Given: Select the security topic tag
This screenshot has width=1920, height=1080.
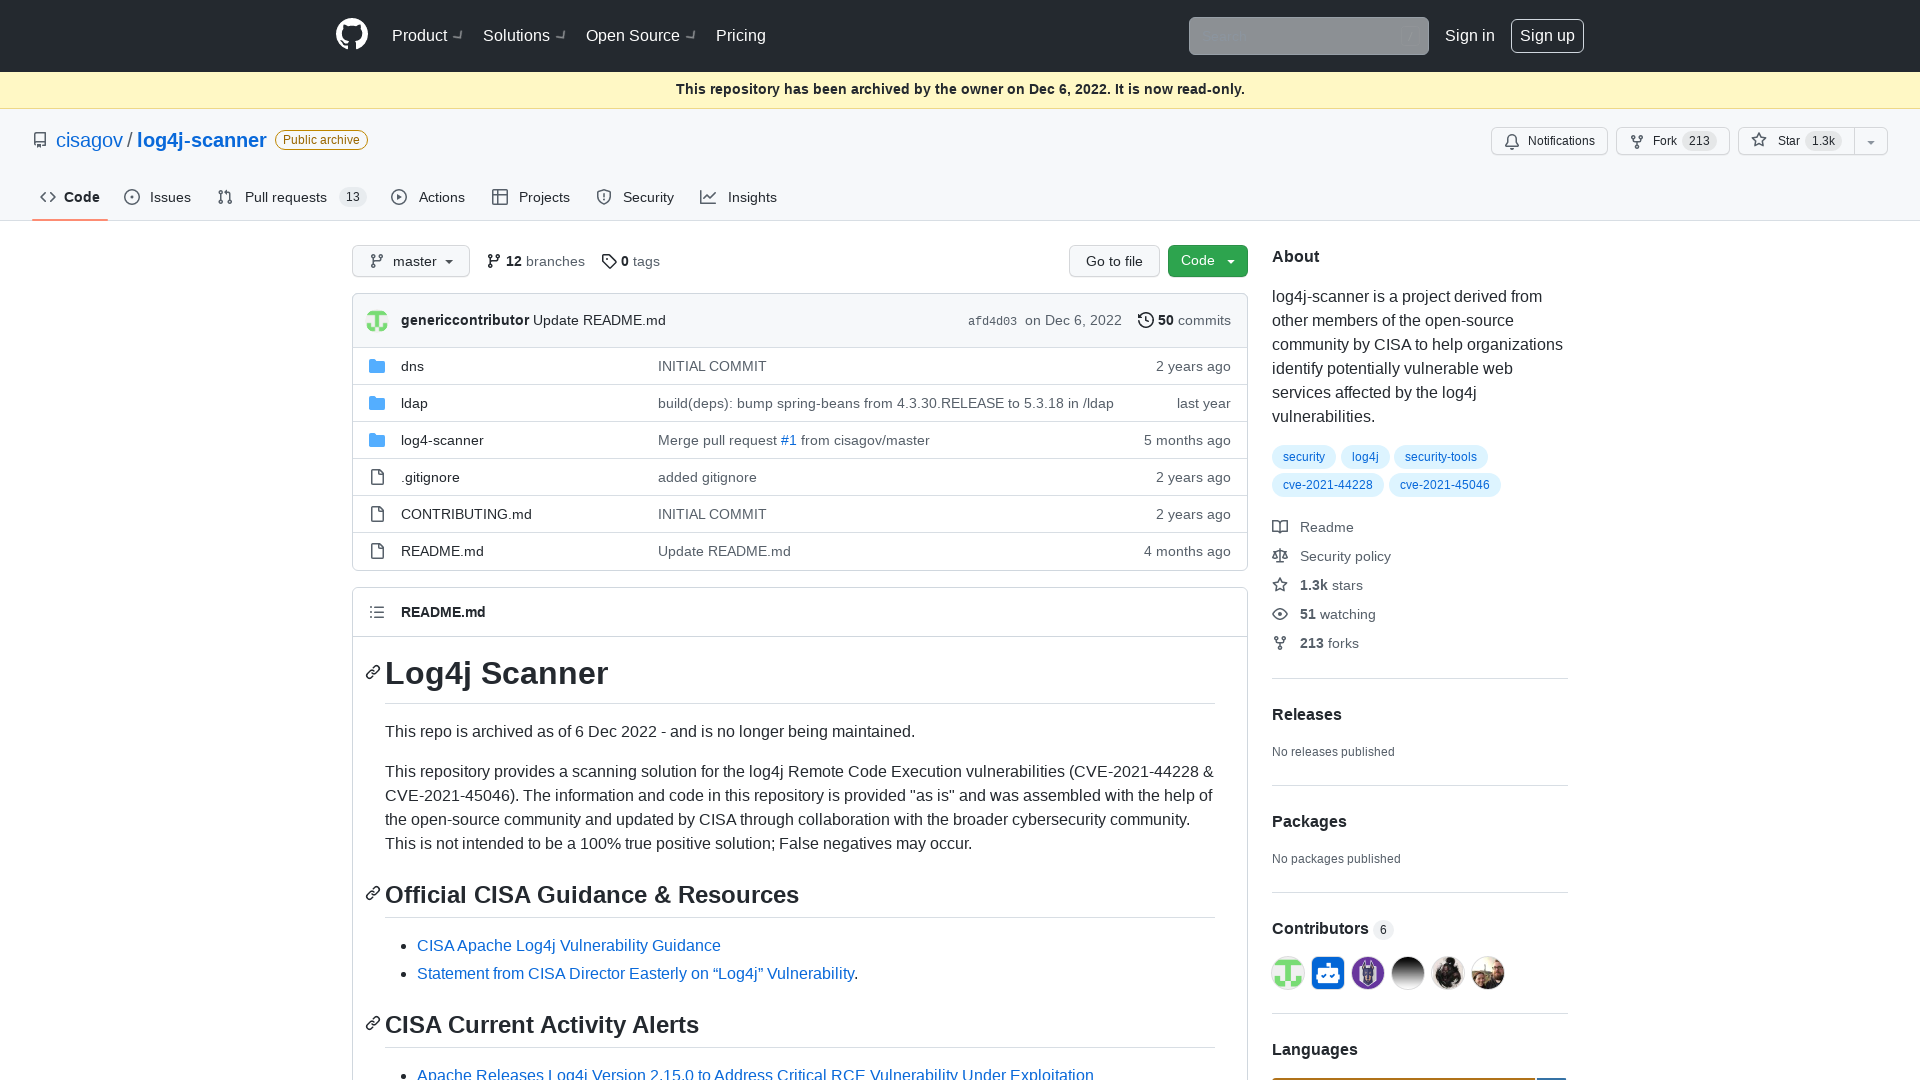Looking at the screenshot, I should [x=1304, y=457].
